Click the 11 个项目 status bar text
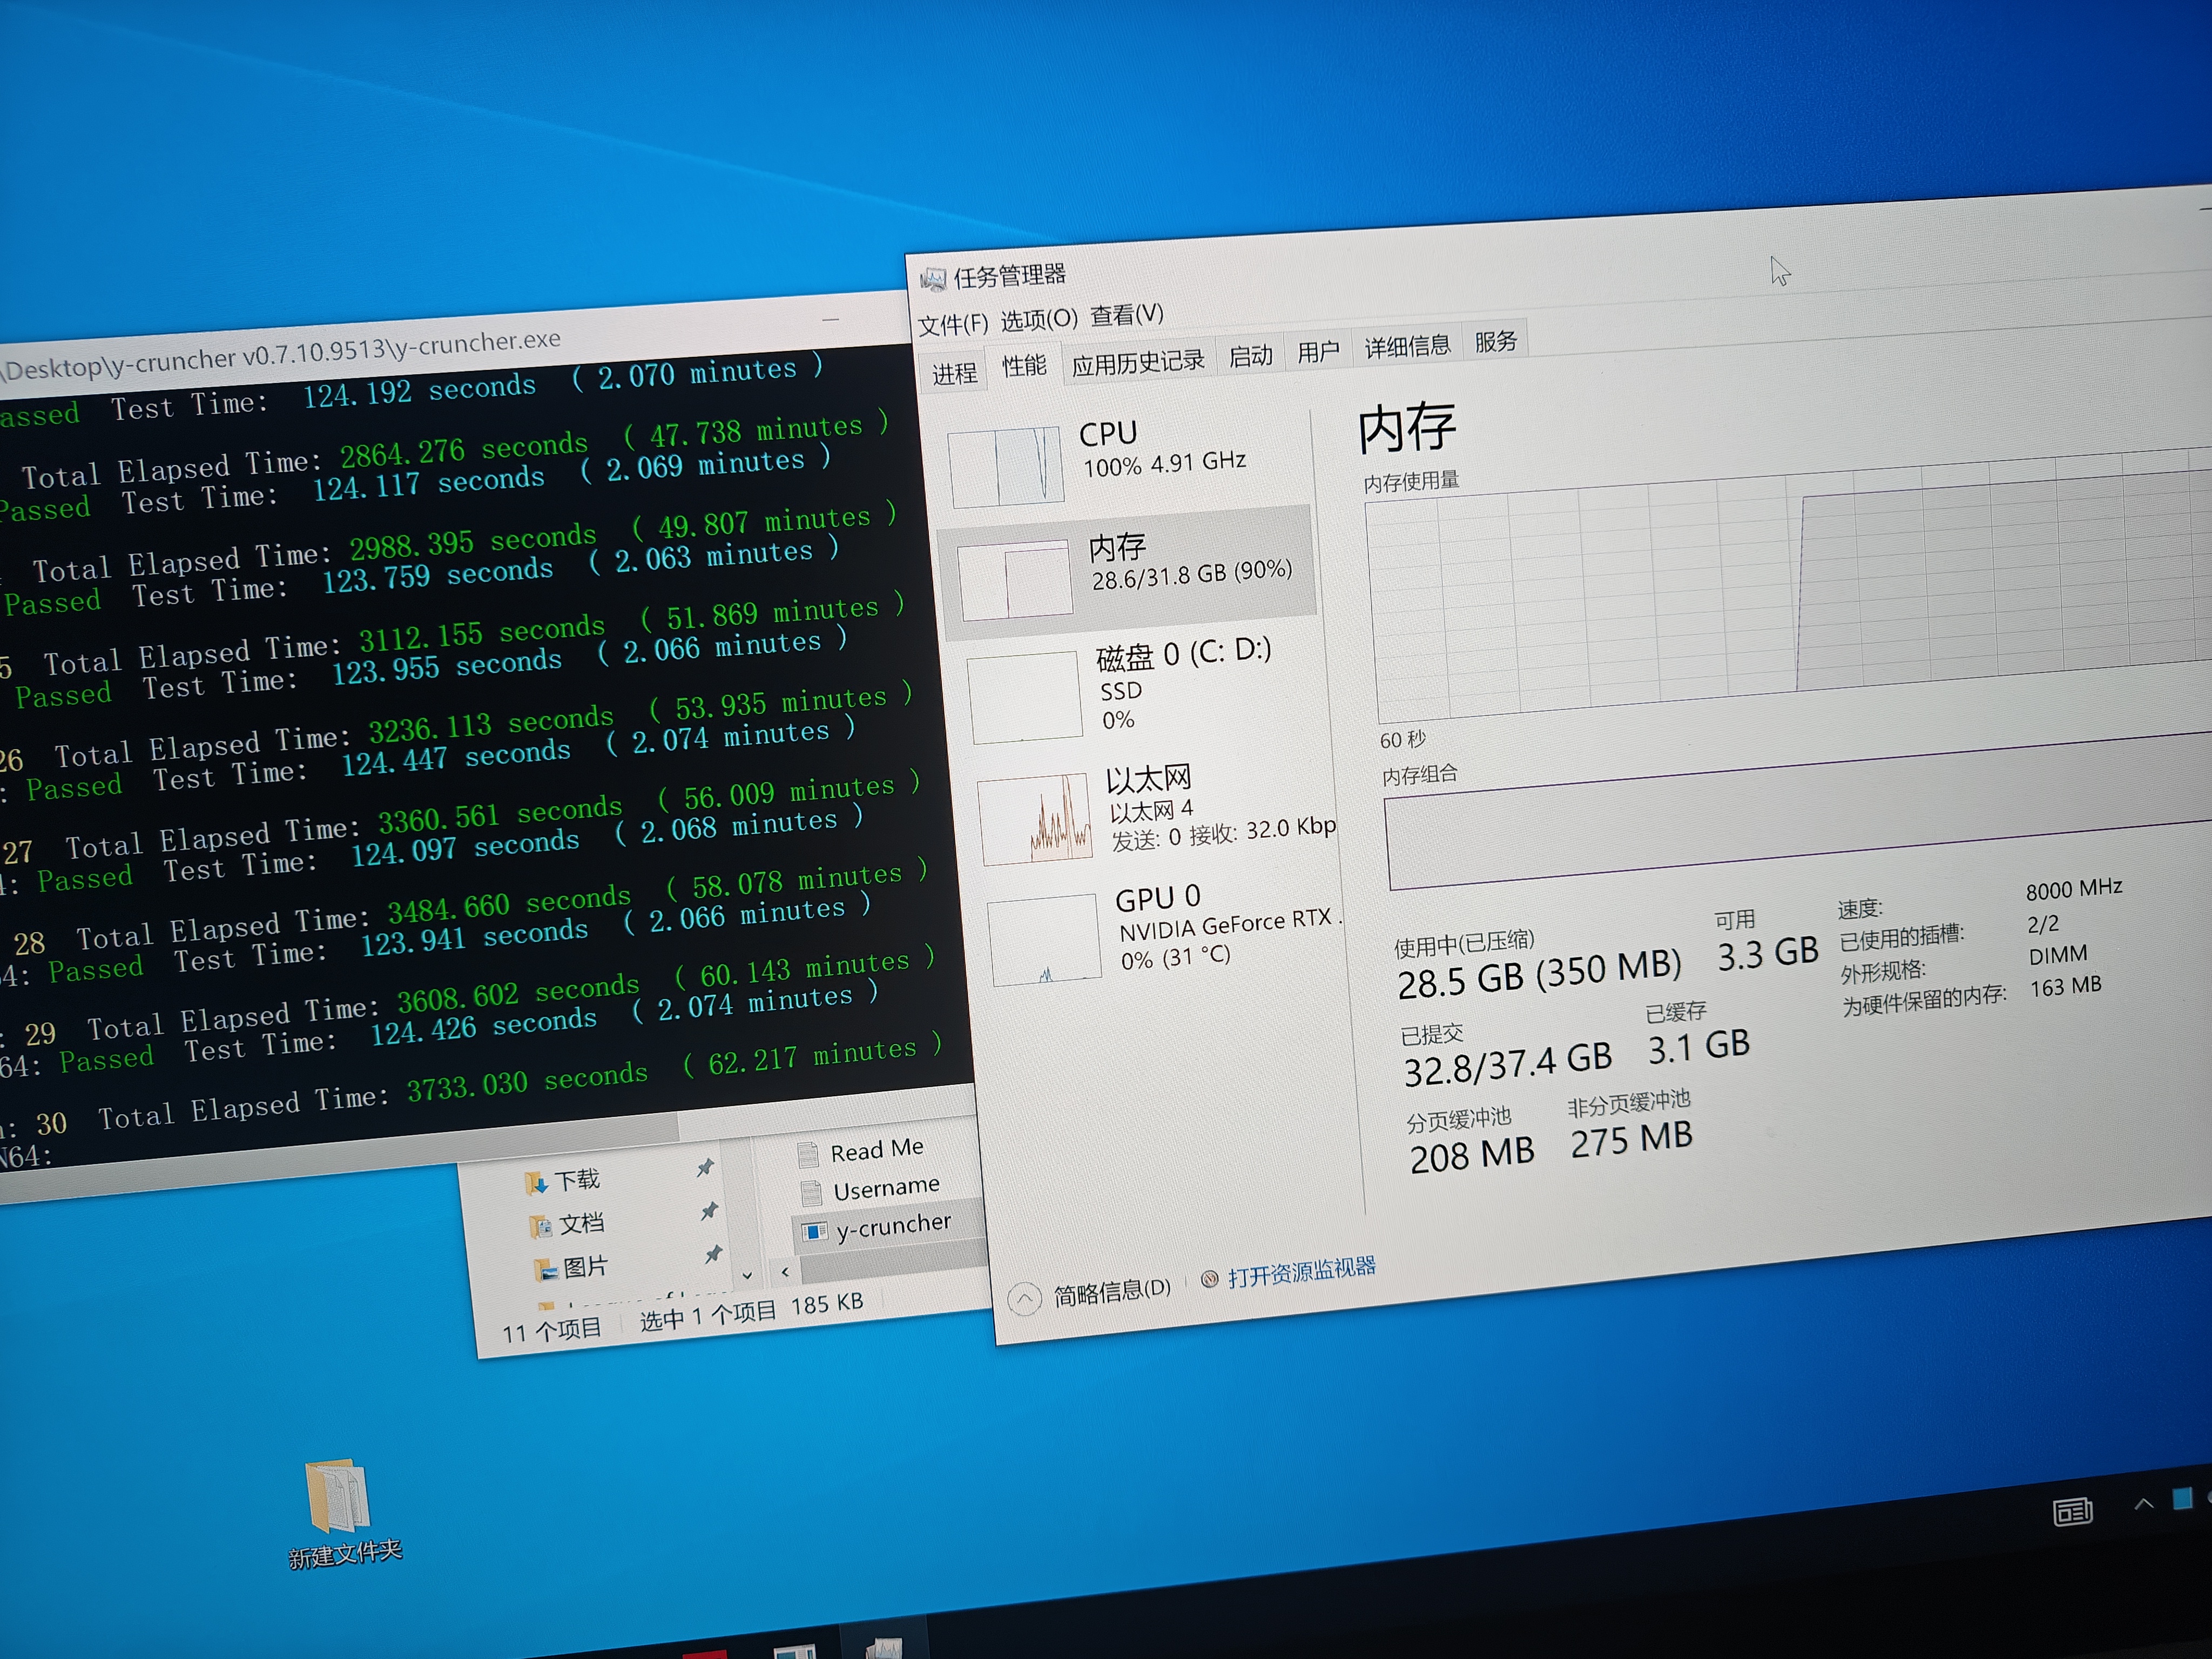 (552, 1330)
